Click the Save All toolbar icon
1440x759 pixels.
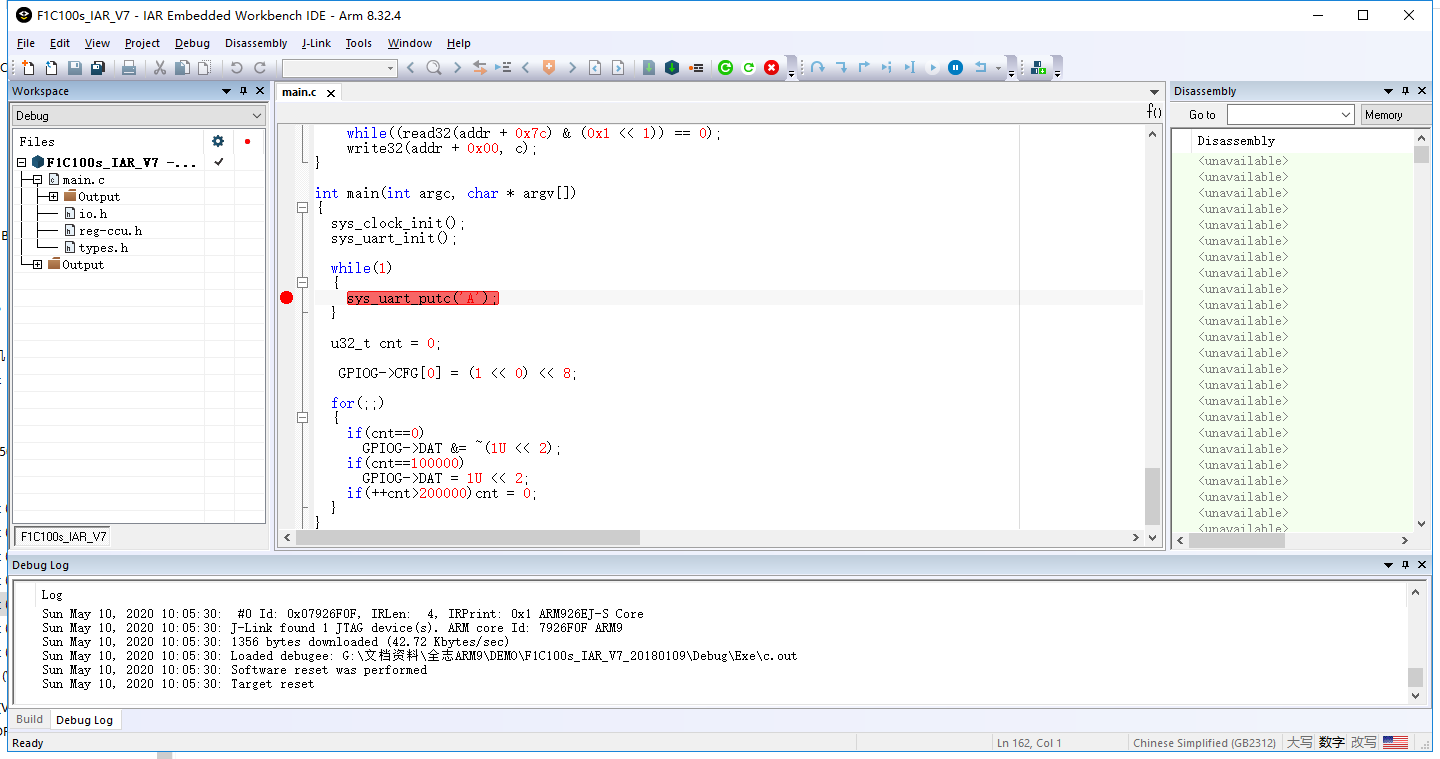pos(97,68)
